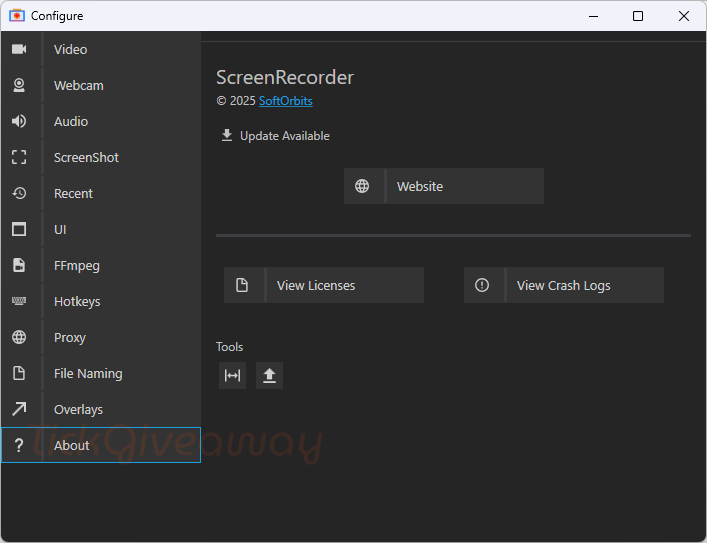The image size is (707, 543).
Task: Open the Recent tab
Action: coord(101,193)
